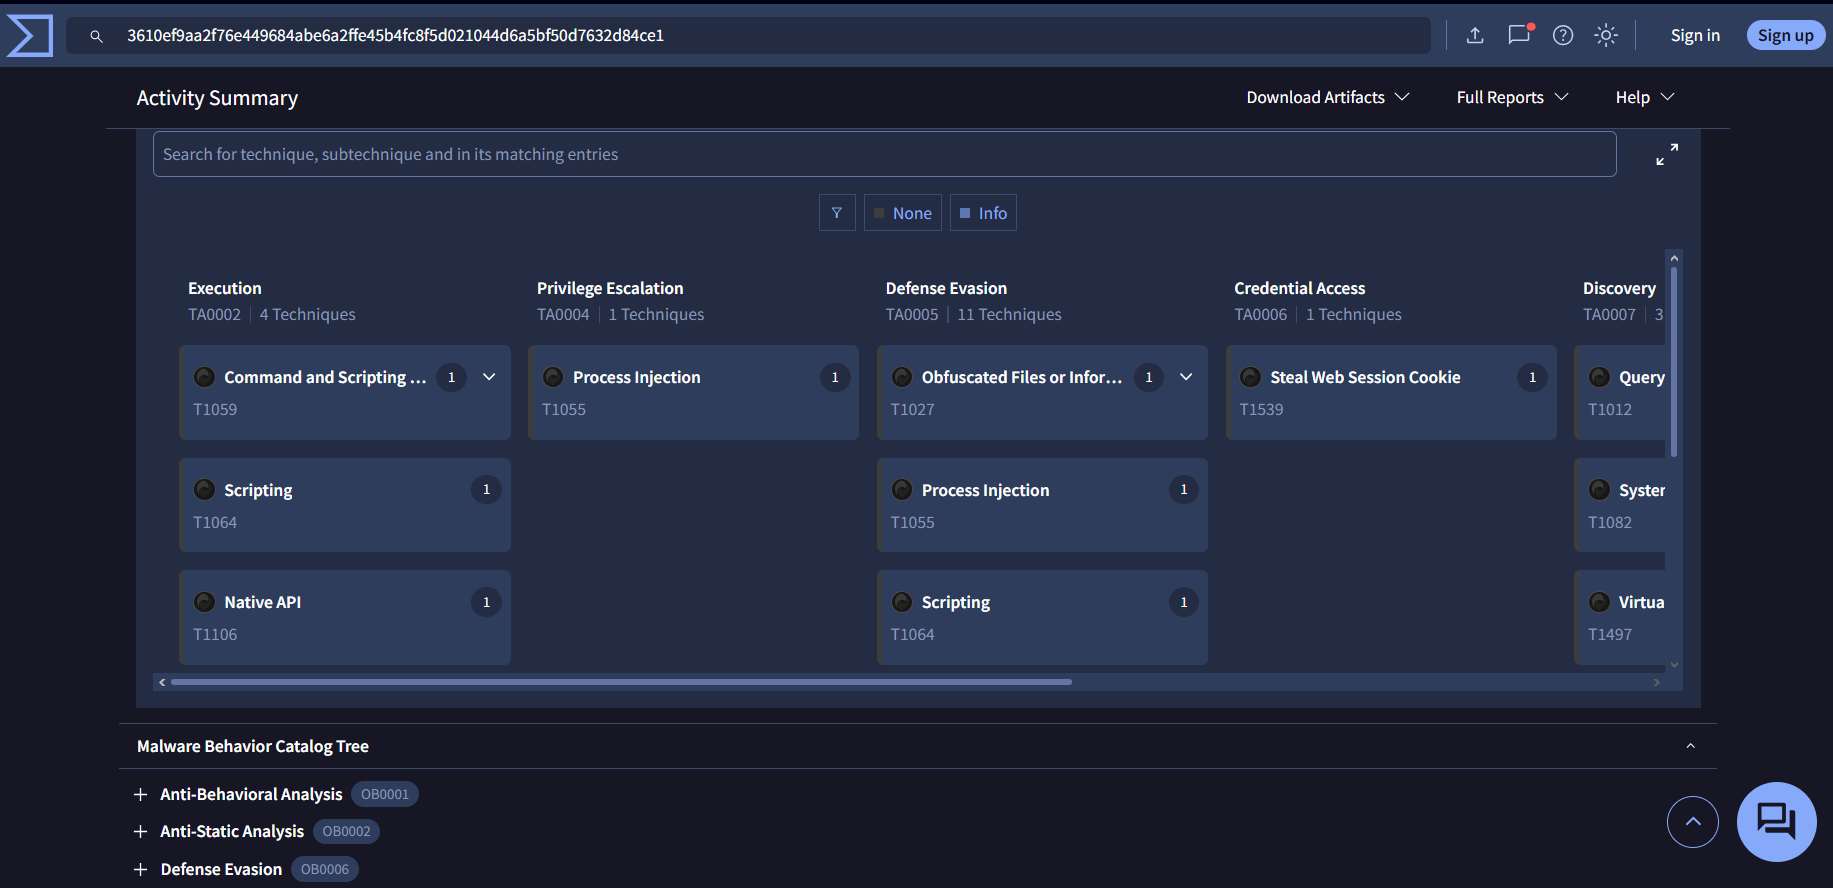Expand the matrix to fullscreen
This screenshot has width=1833, height=888.
pyautogui.click(x=1667, y=154)
